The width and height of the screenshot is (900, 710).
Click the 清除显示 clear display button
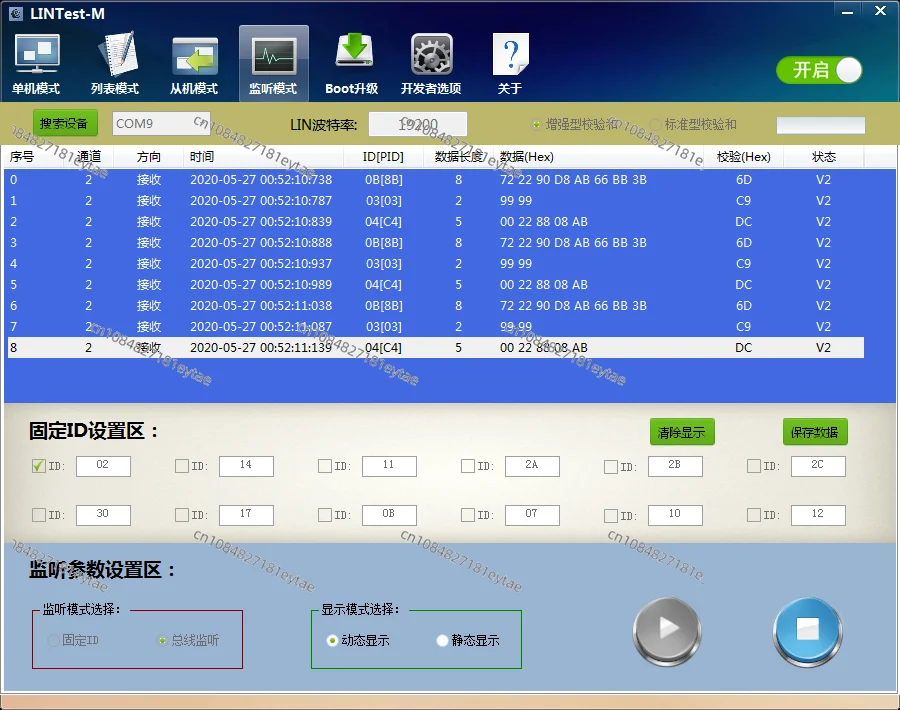pos(682,432)
